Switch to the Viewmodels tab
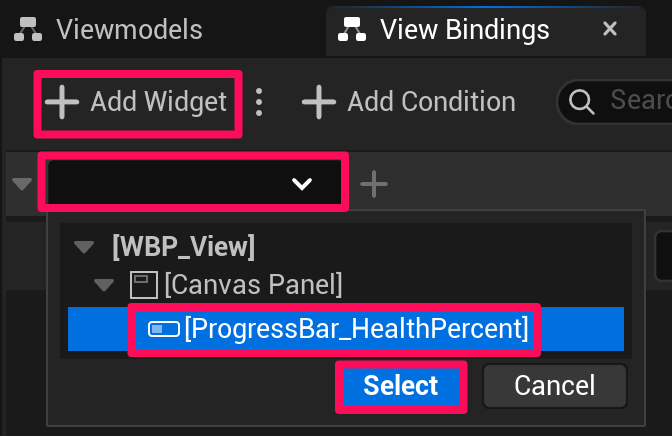Image resolution: width=672 pixels, height=436 pixels. (129, 29)
